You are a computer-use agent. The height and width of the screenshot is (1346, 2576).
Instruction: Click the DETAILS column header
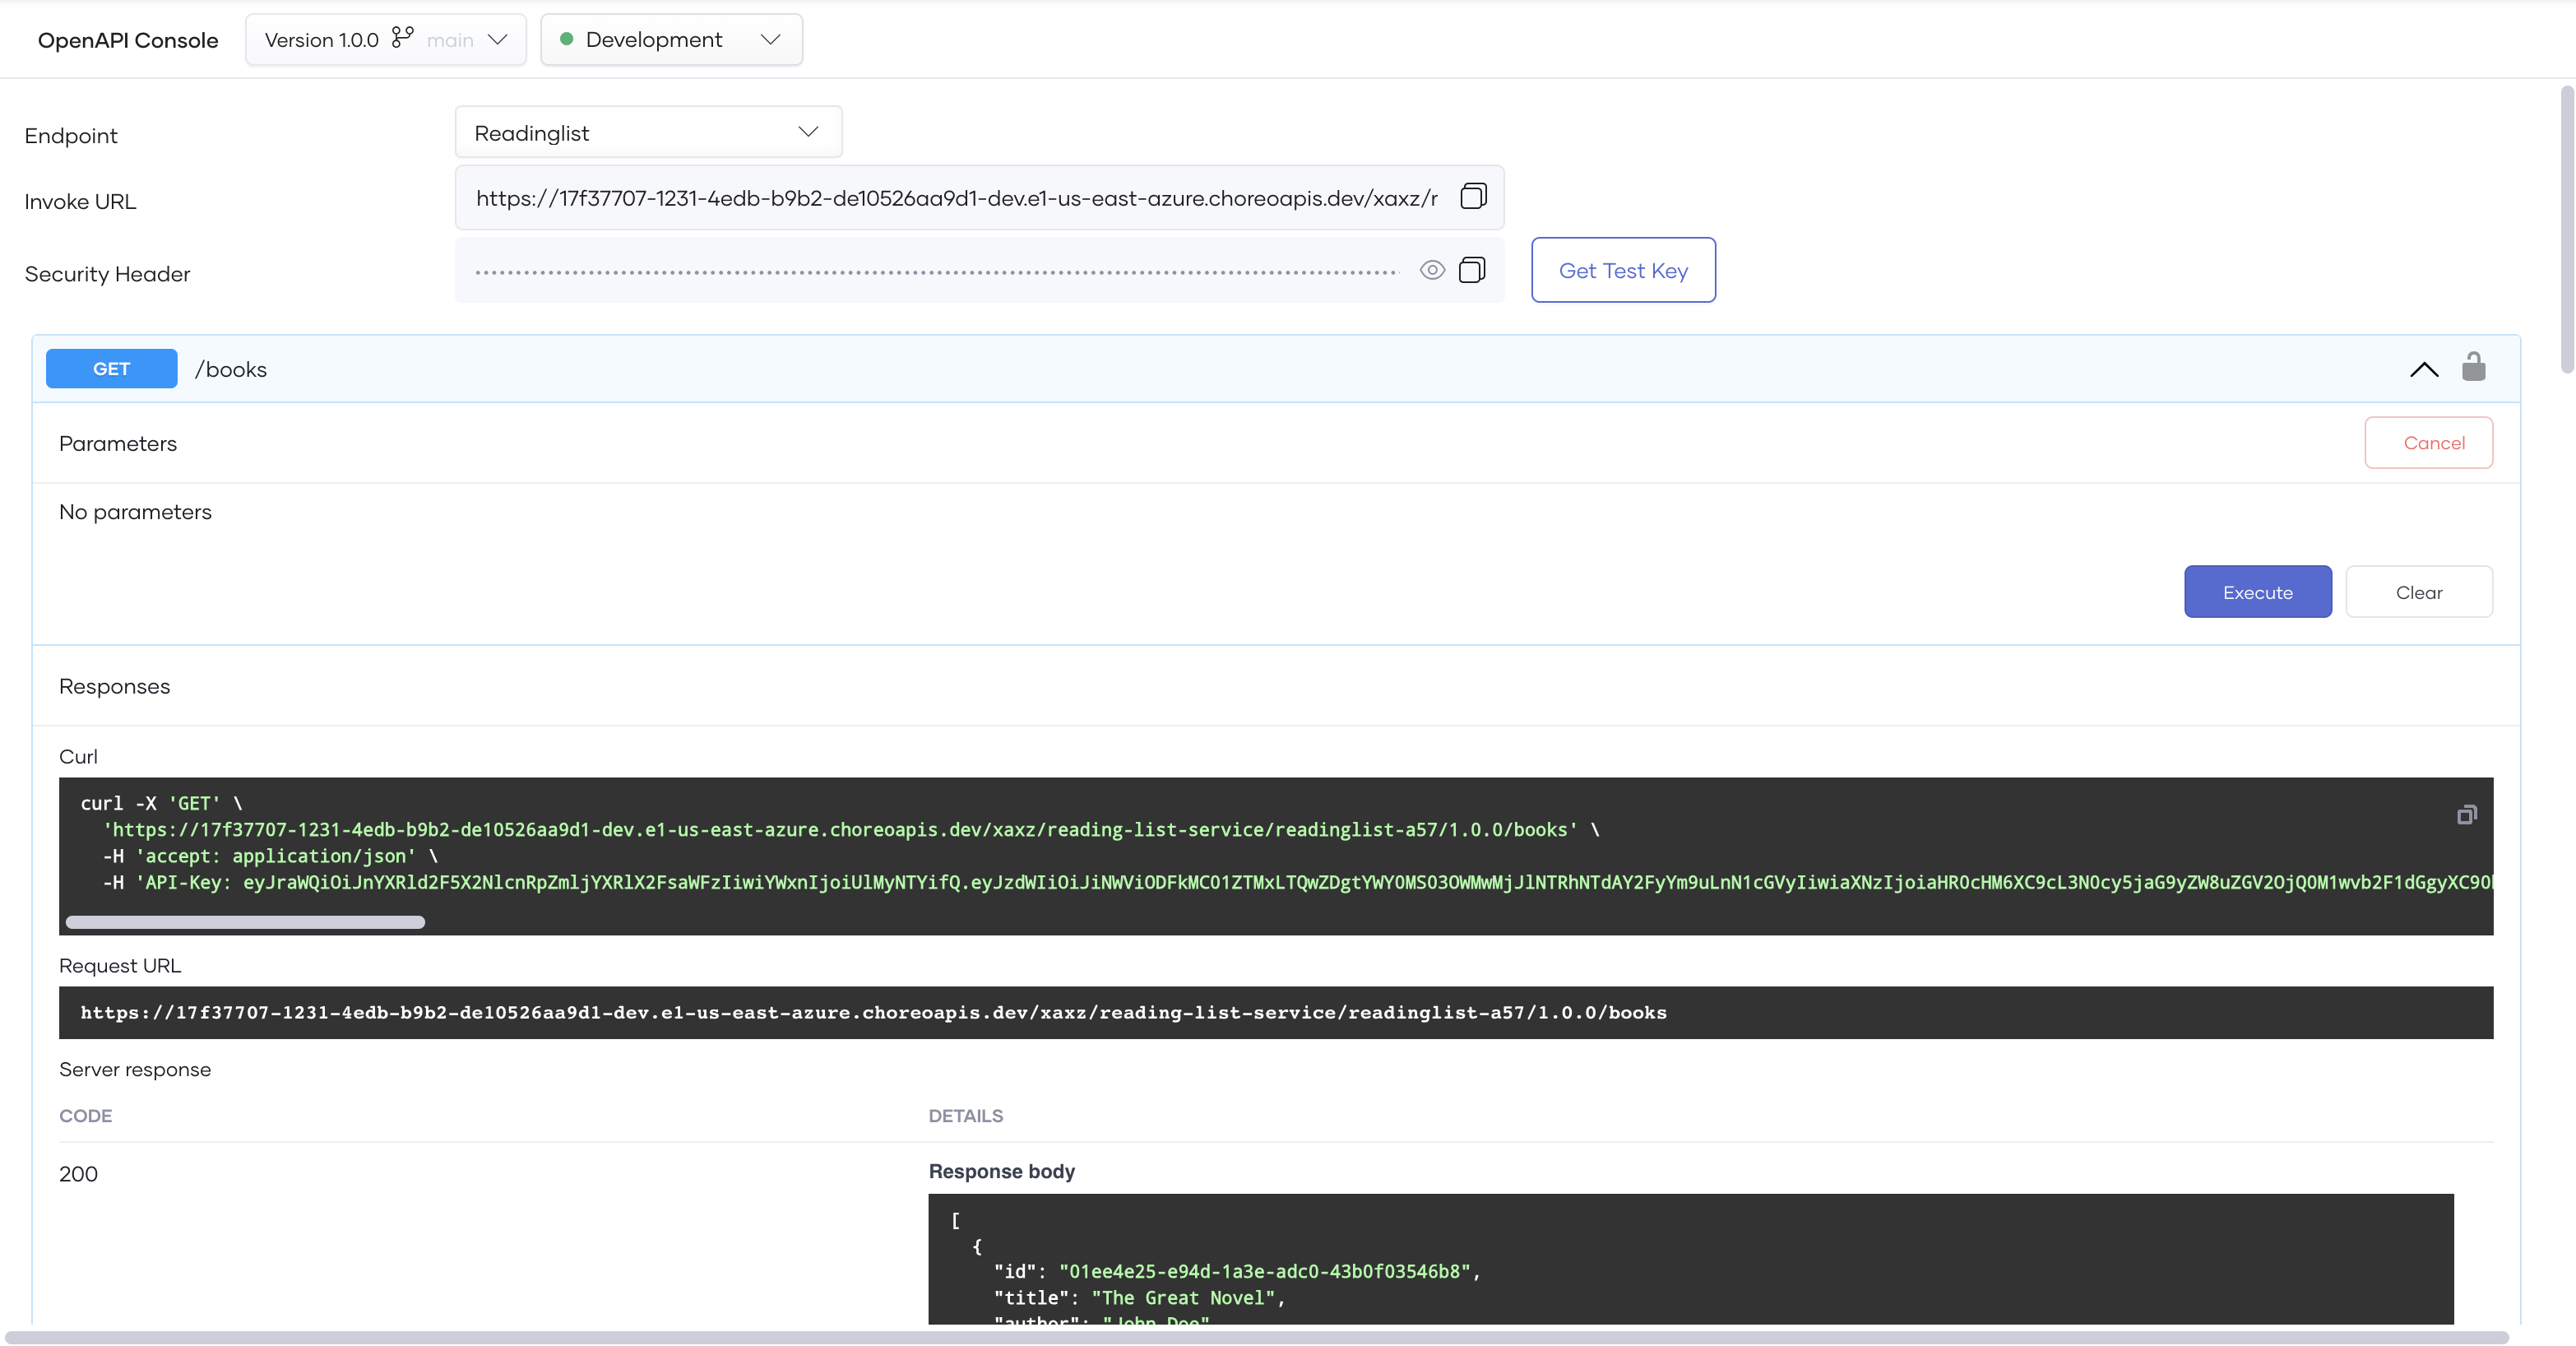click(x=965, y=1116)
